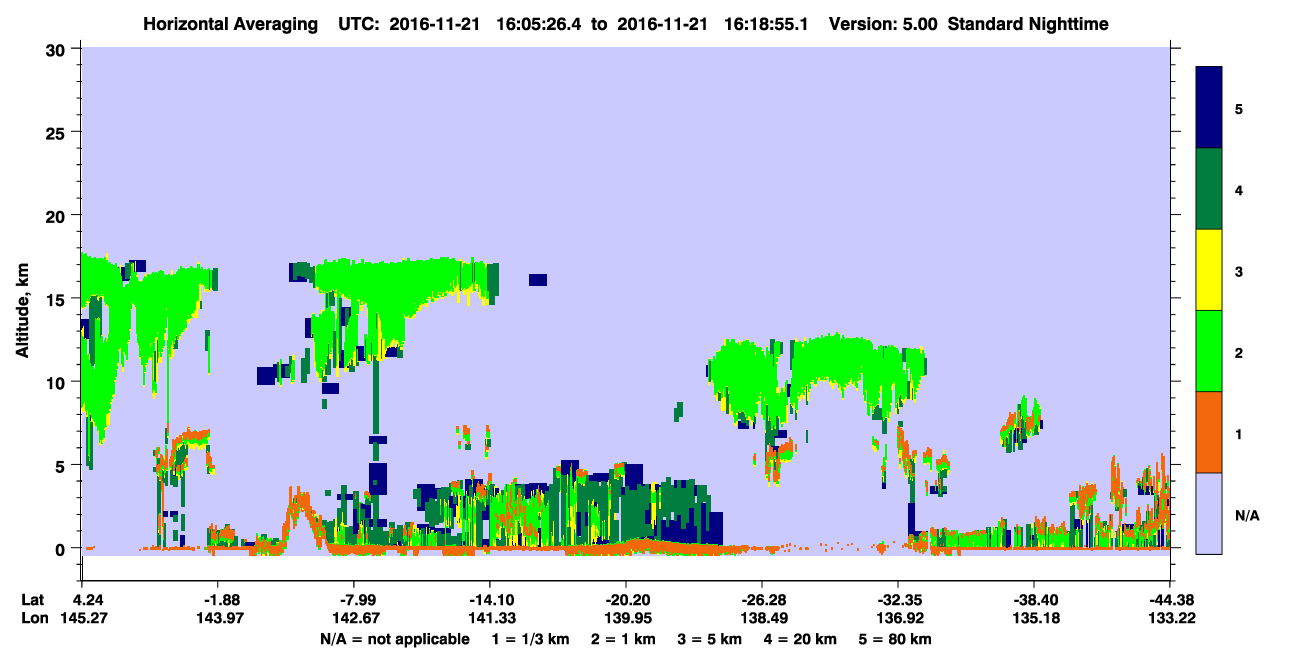Click the orange colorbar segment labeled 1
1300x667 pixels.
click(1209, 432)
